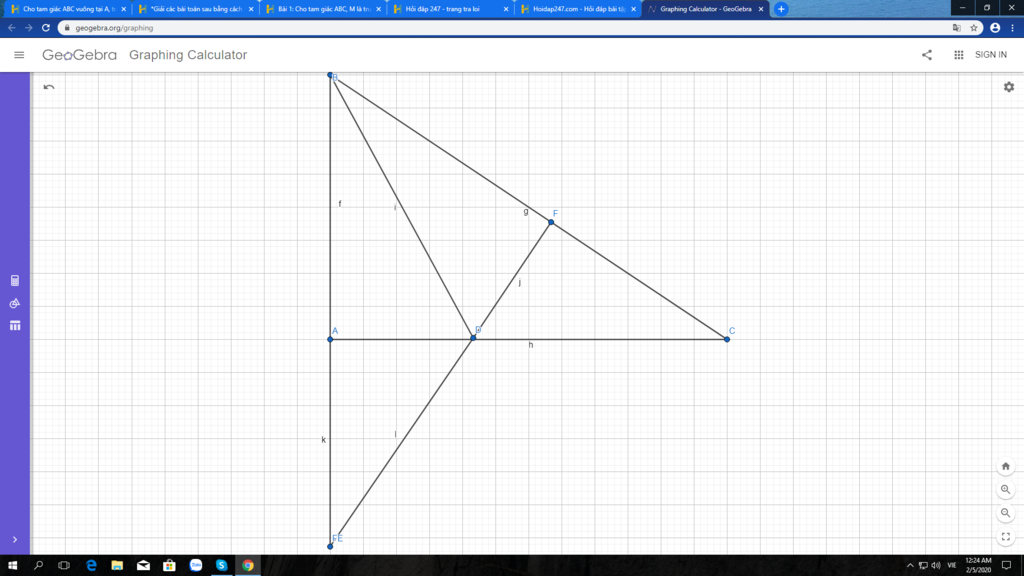Open the geometry Tools view in sidebar
Viewport: 1024px width, 576px height.
[15, 303]
